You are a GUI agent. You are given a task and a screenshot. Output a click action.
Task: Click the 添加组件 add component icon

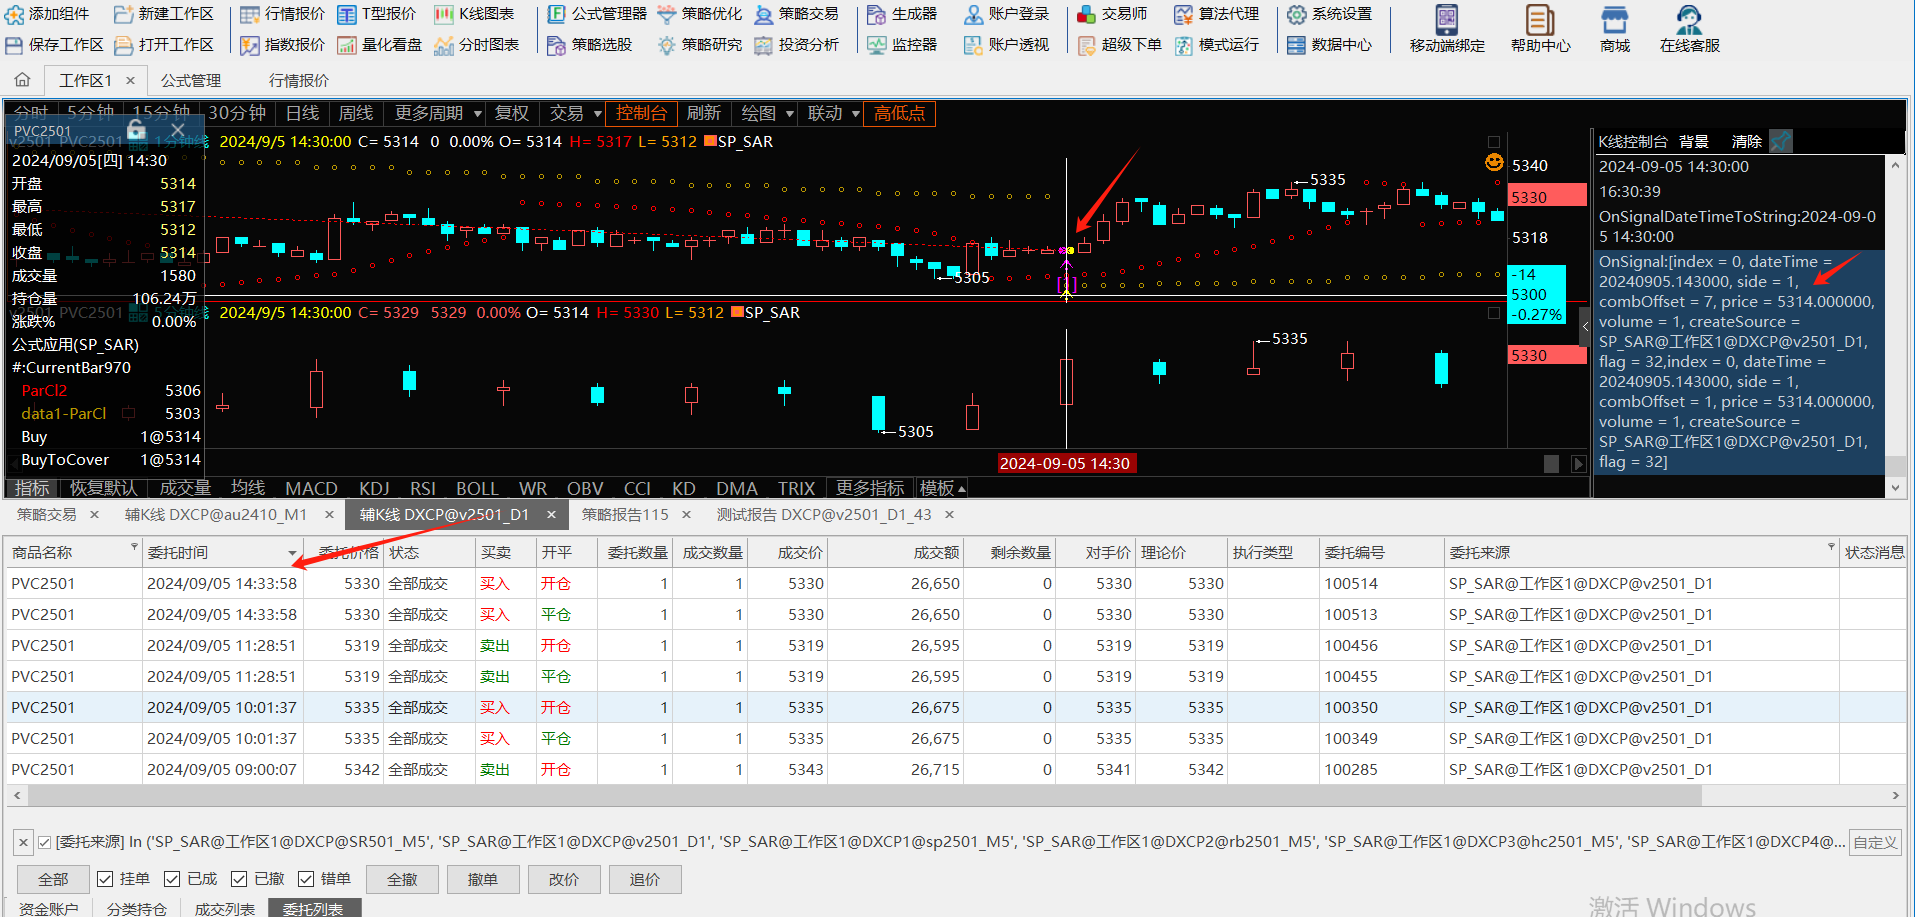(x=14, y=14)
